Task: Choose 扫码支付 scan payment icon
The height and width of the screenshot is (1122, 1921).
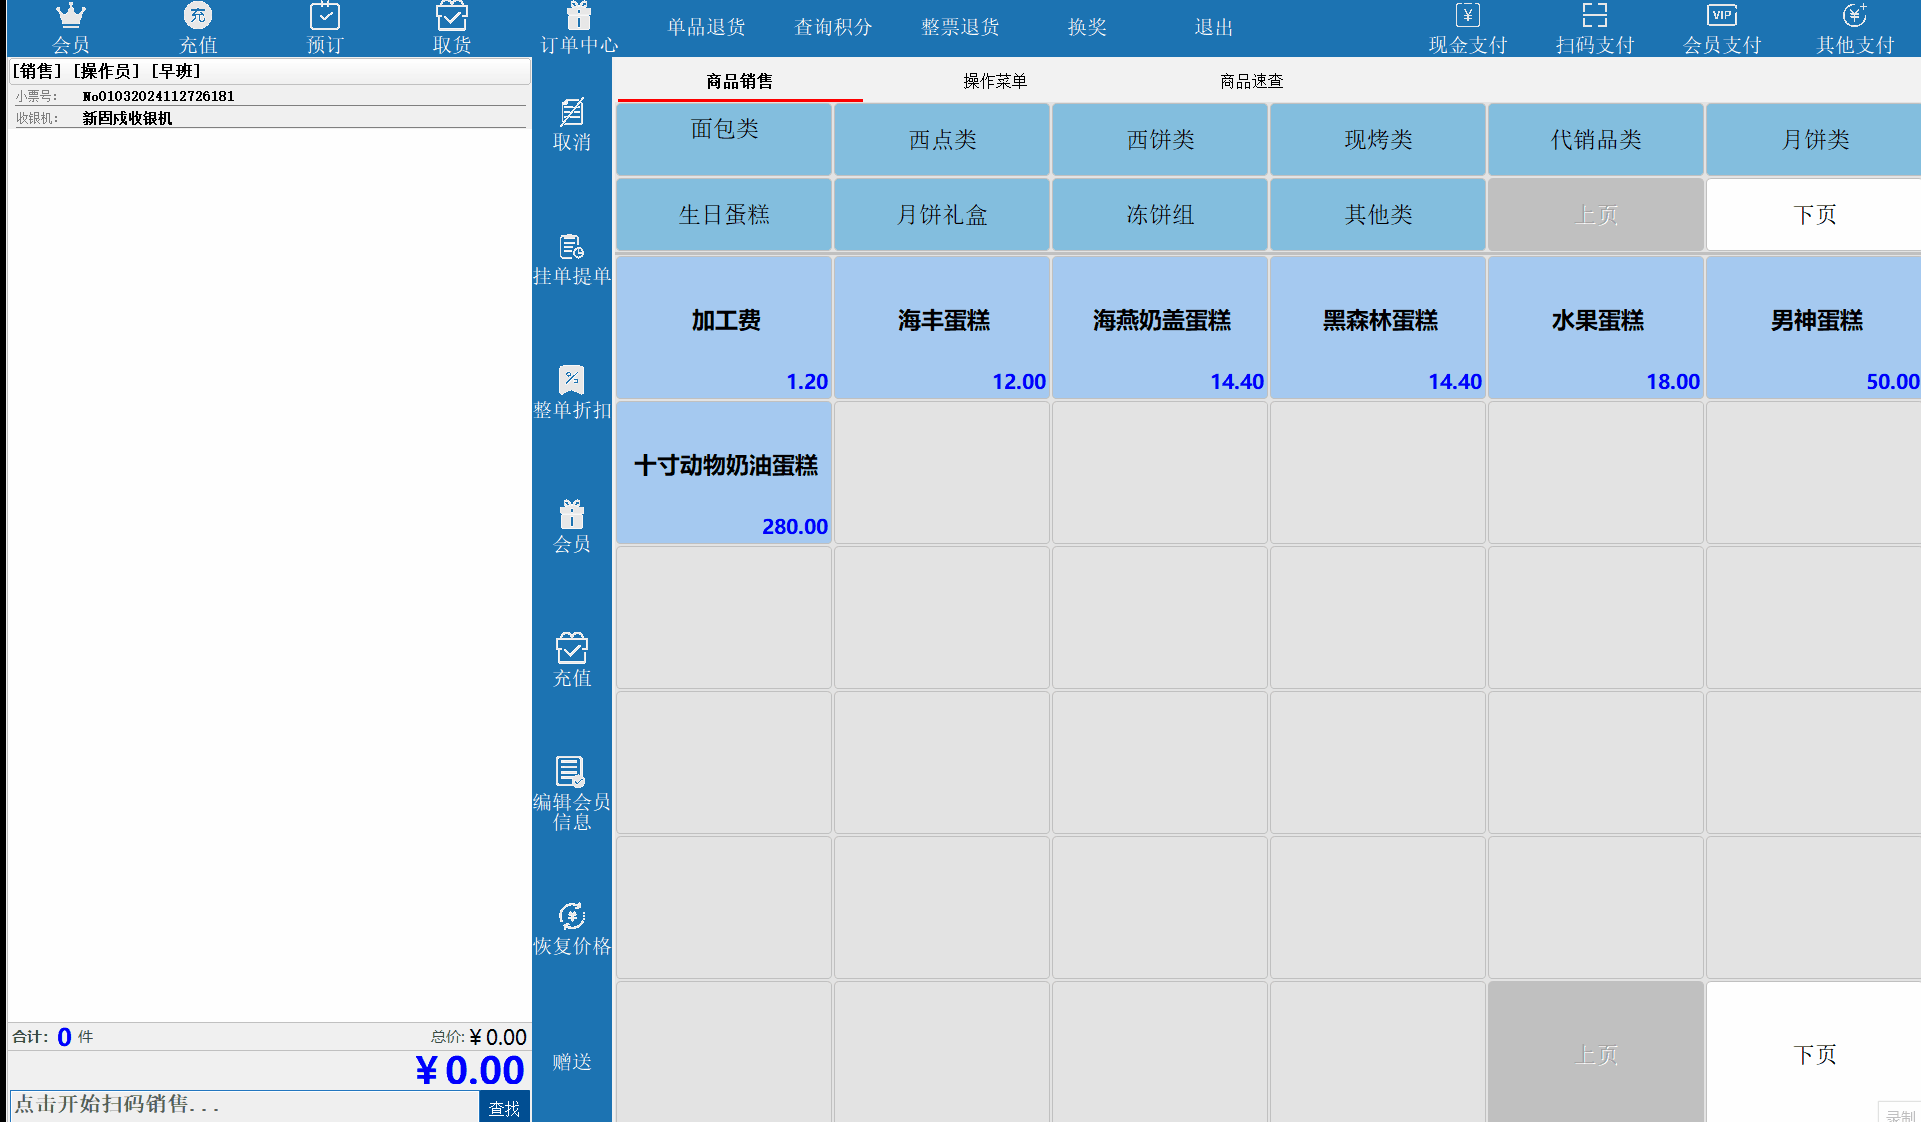Action: [1594, 17]
